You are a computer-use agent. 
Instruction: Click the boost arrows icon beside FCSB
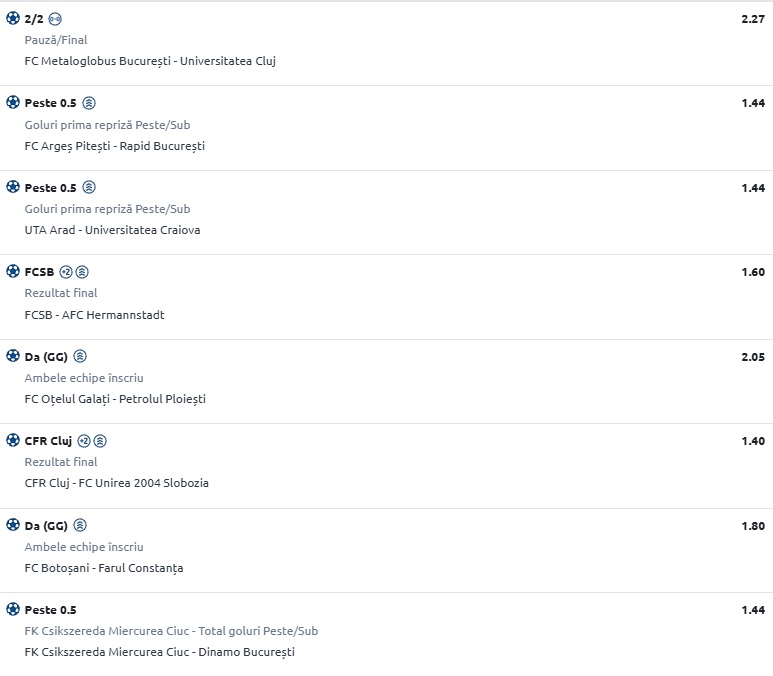[x=82, y=272]
